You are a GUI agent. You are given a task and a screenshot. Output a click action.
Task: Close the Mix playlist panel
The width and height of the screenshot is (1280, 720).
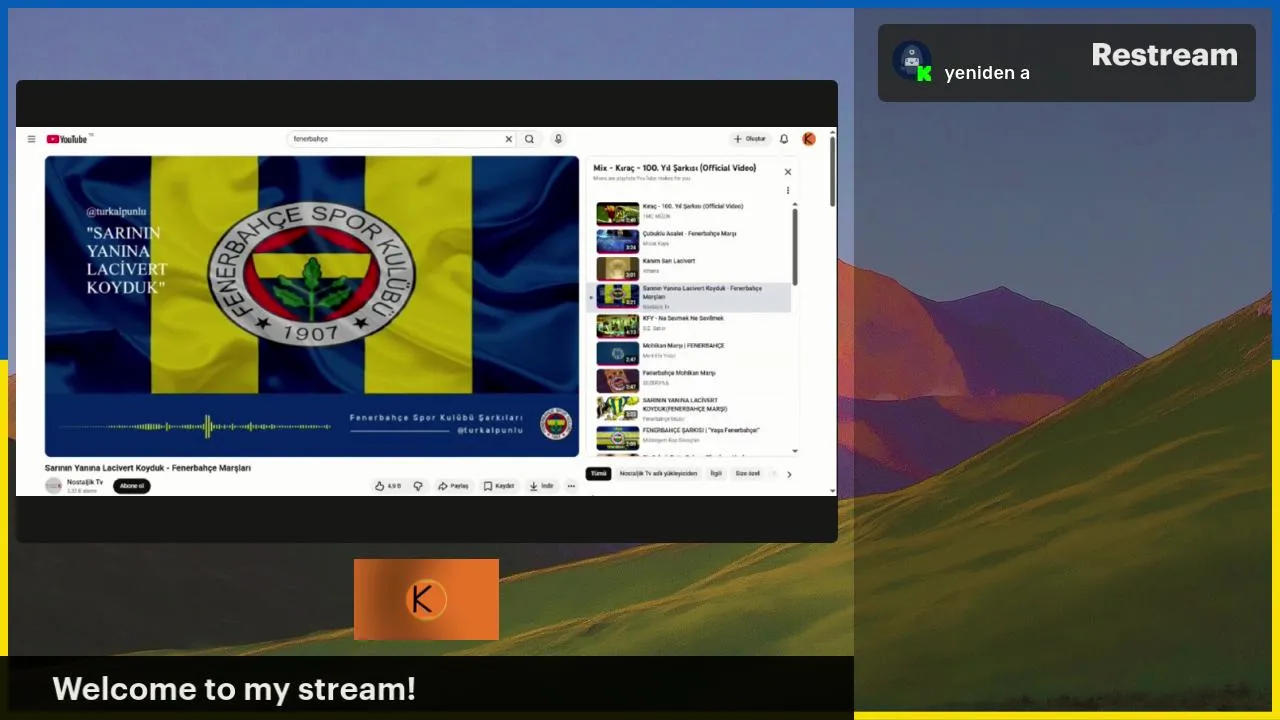coord(787,172)
